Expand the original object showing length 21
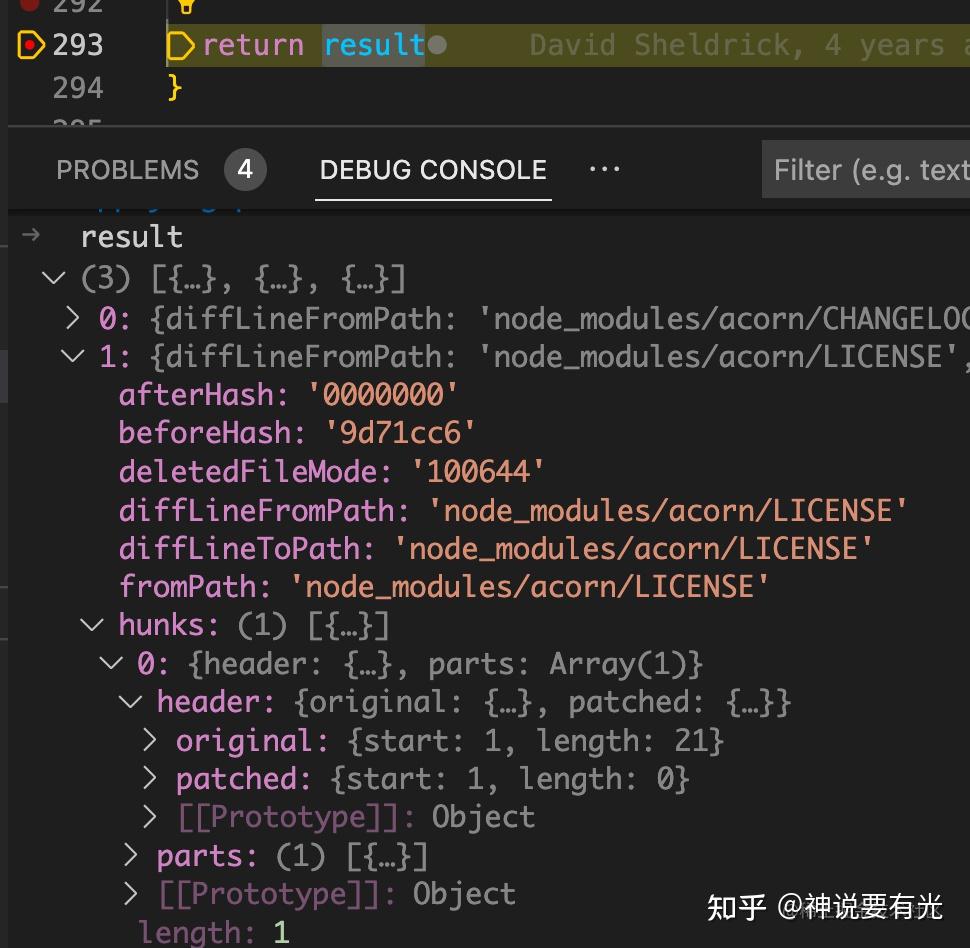Image resolution: width=970 pixels, height=948 pixels. [148, 740]
